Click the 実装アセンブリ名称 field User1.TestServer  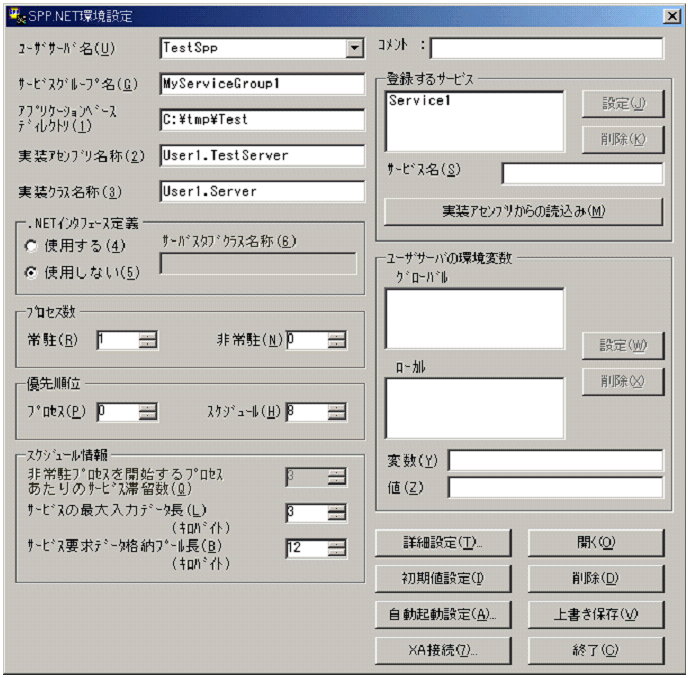[262, 156]
